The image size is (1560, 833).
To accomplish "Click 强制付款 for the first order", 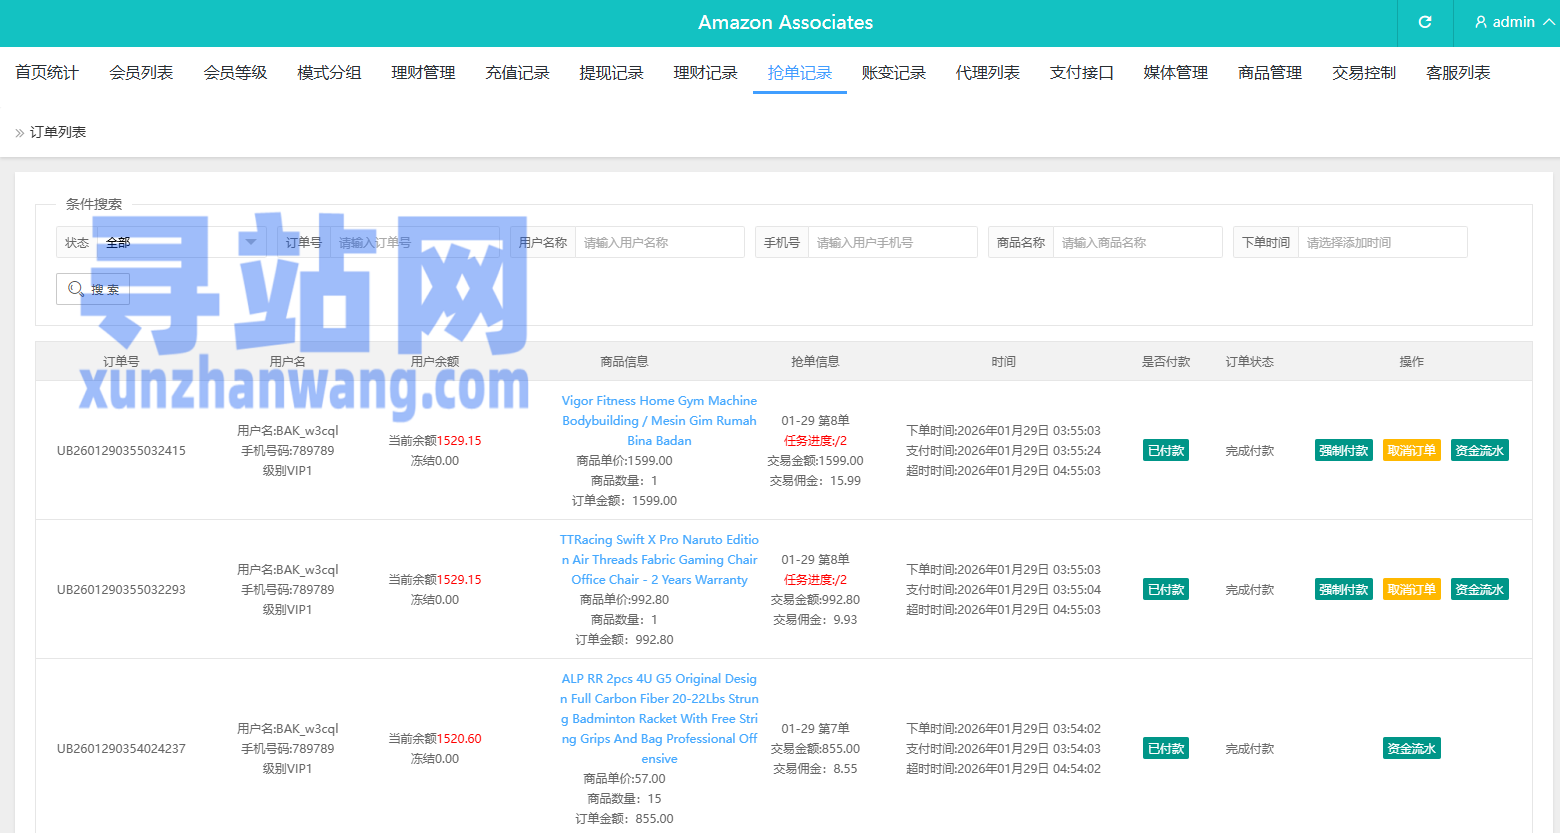I will click(1343, 450).
